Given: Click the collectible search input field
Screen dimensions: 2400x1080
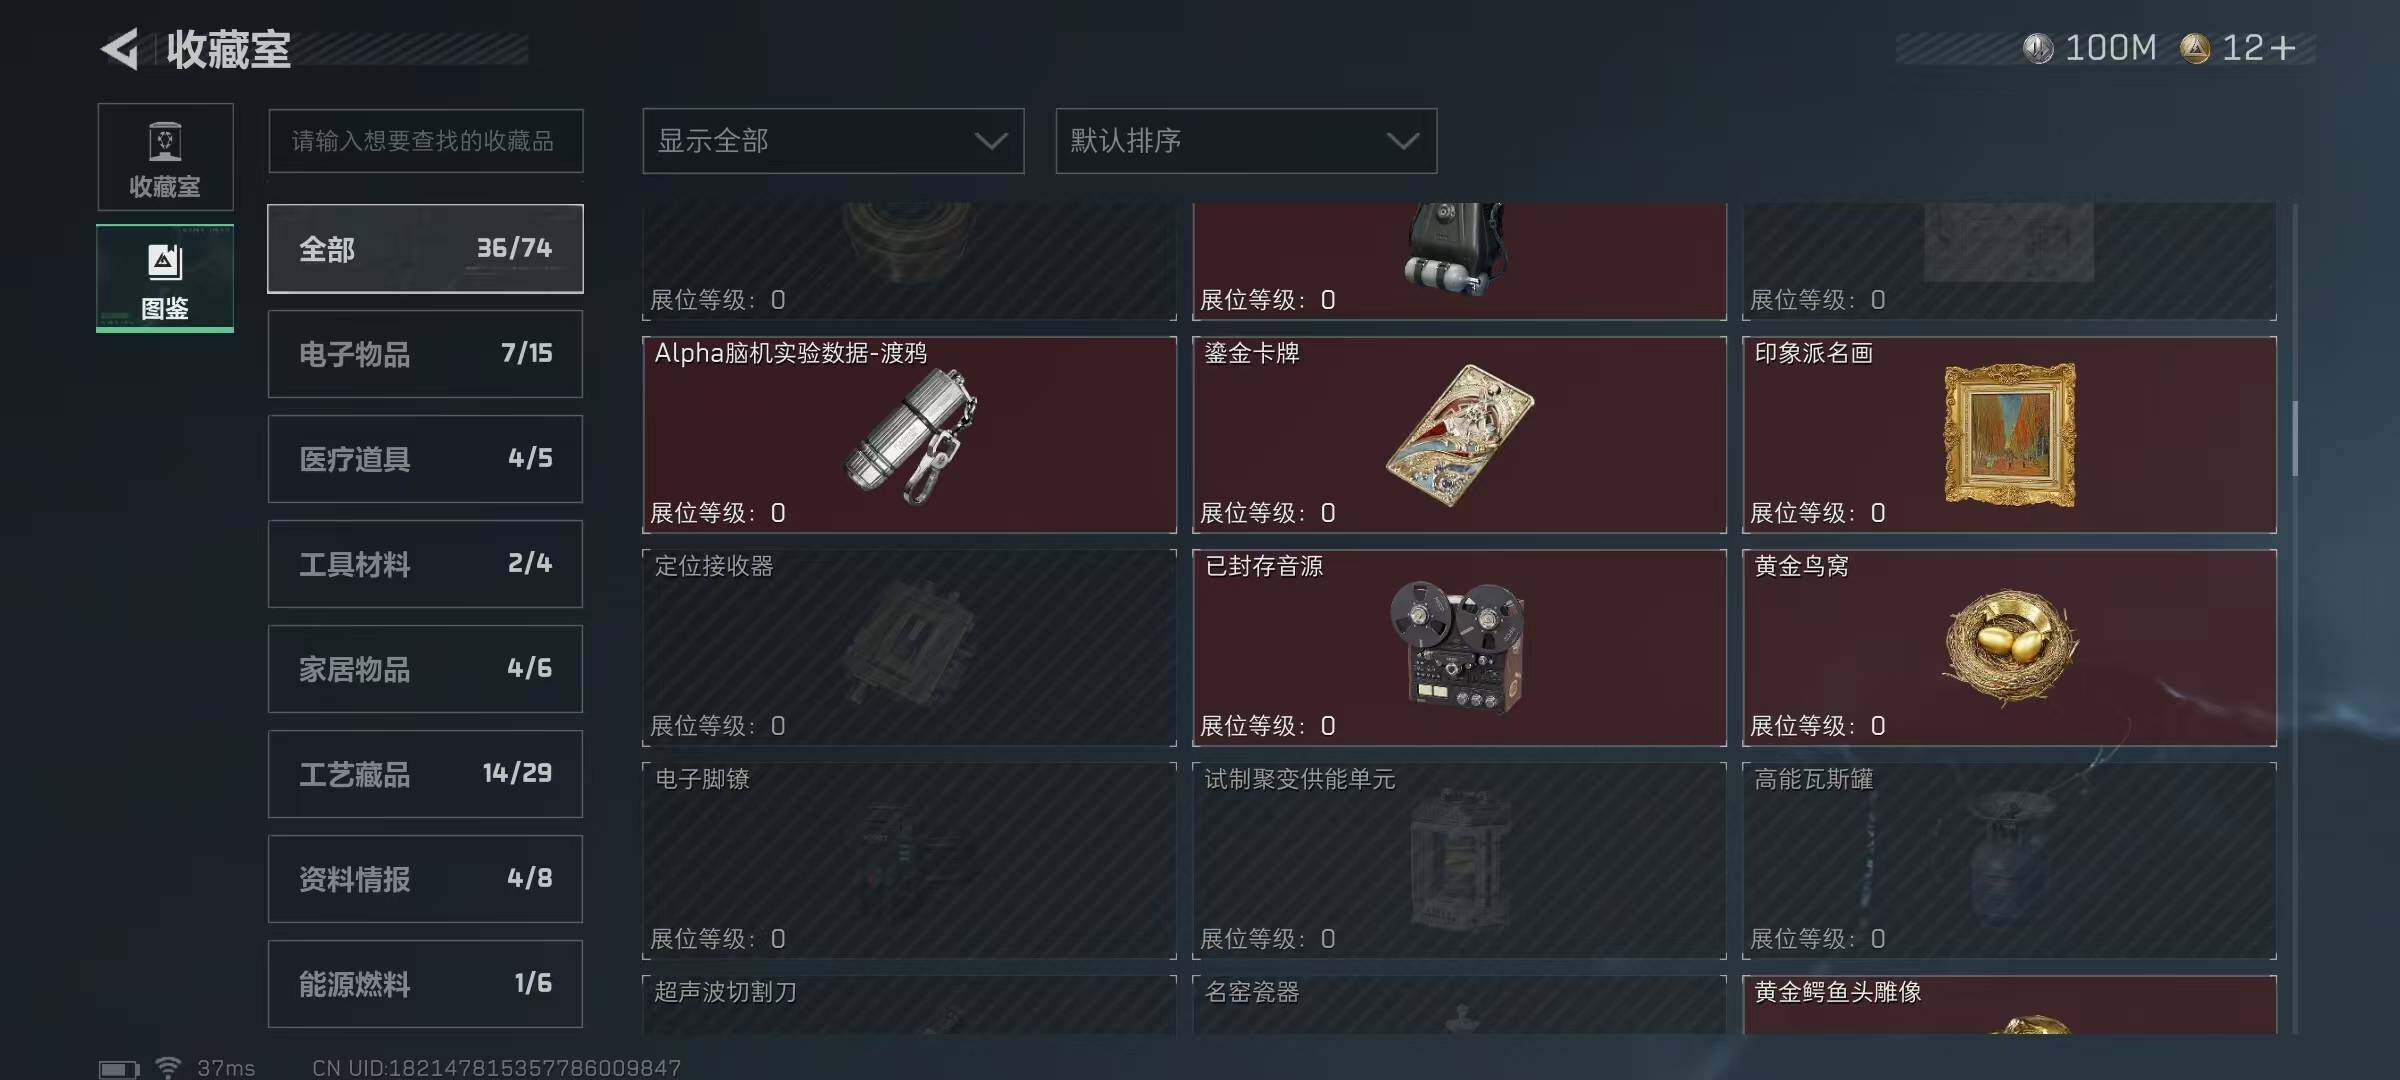Looking at the screenshot, I should coord(425,141).
